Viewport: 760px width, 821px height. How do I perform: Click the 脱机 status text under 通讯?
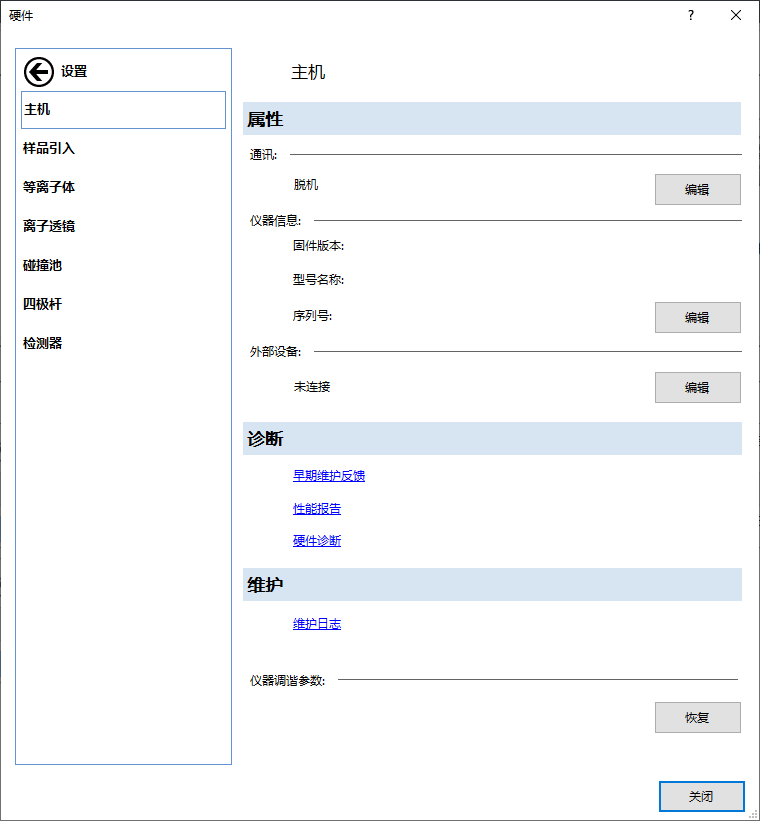pos(306,185)
